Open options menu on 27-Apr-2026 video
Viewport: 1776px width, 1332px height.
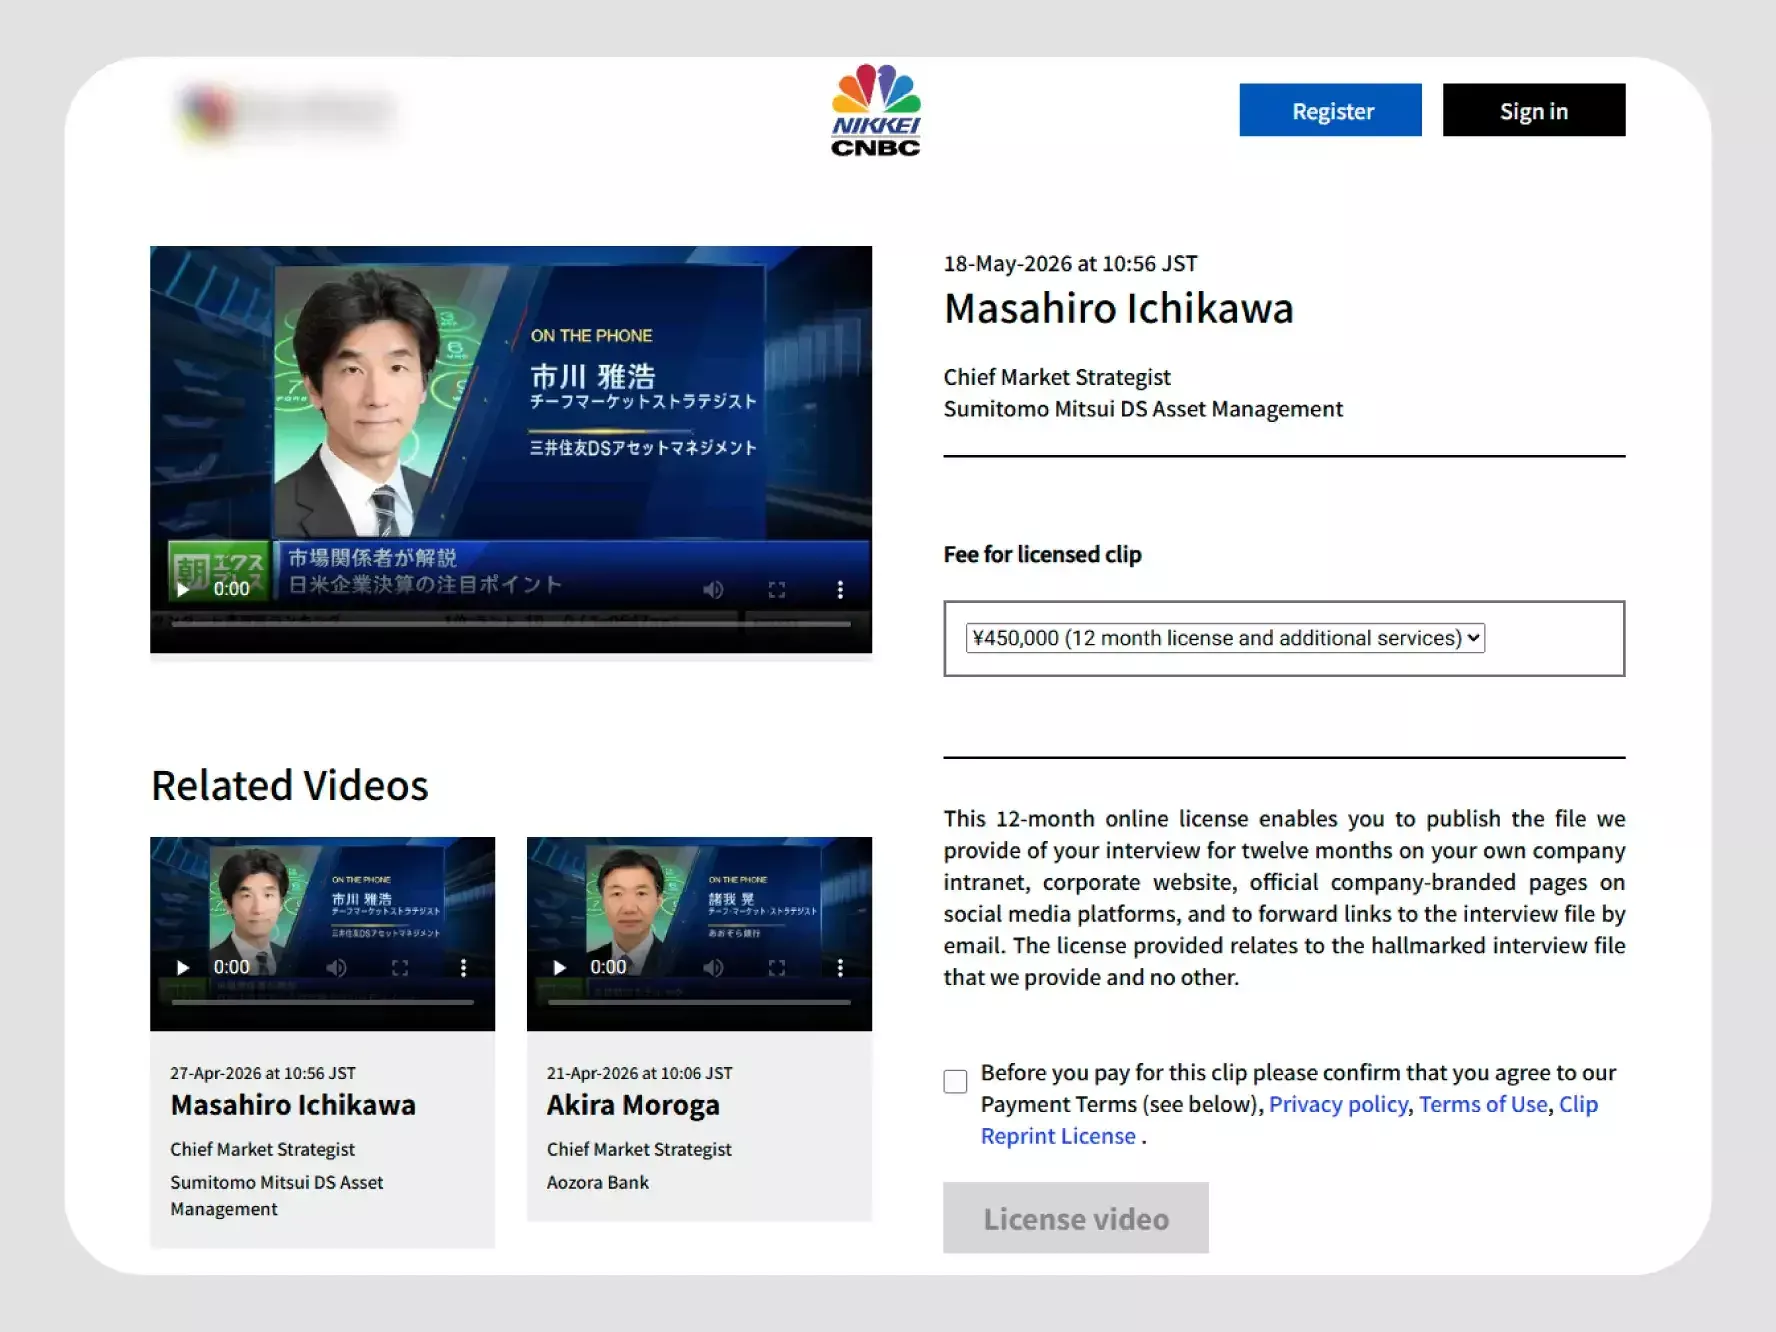click(x=463, y=968)
